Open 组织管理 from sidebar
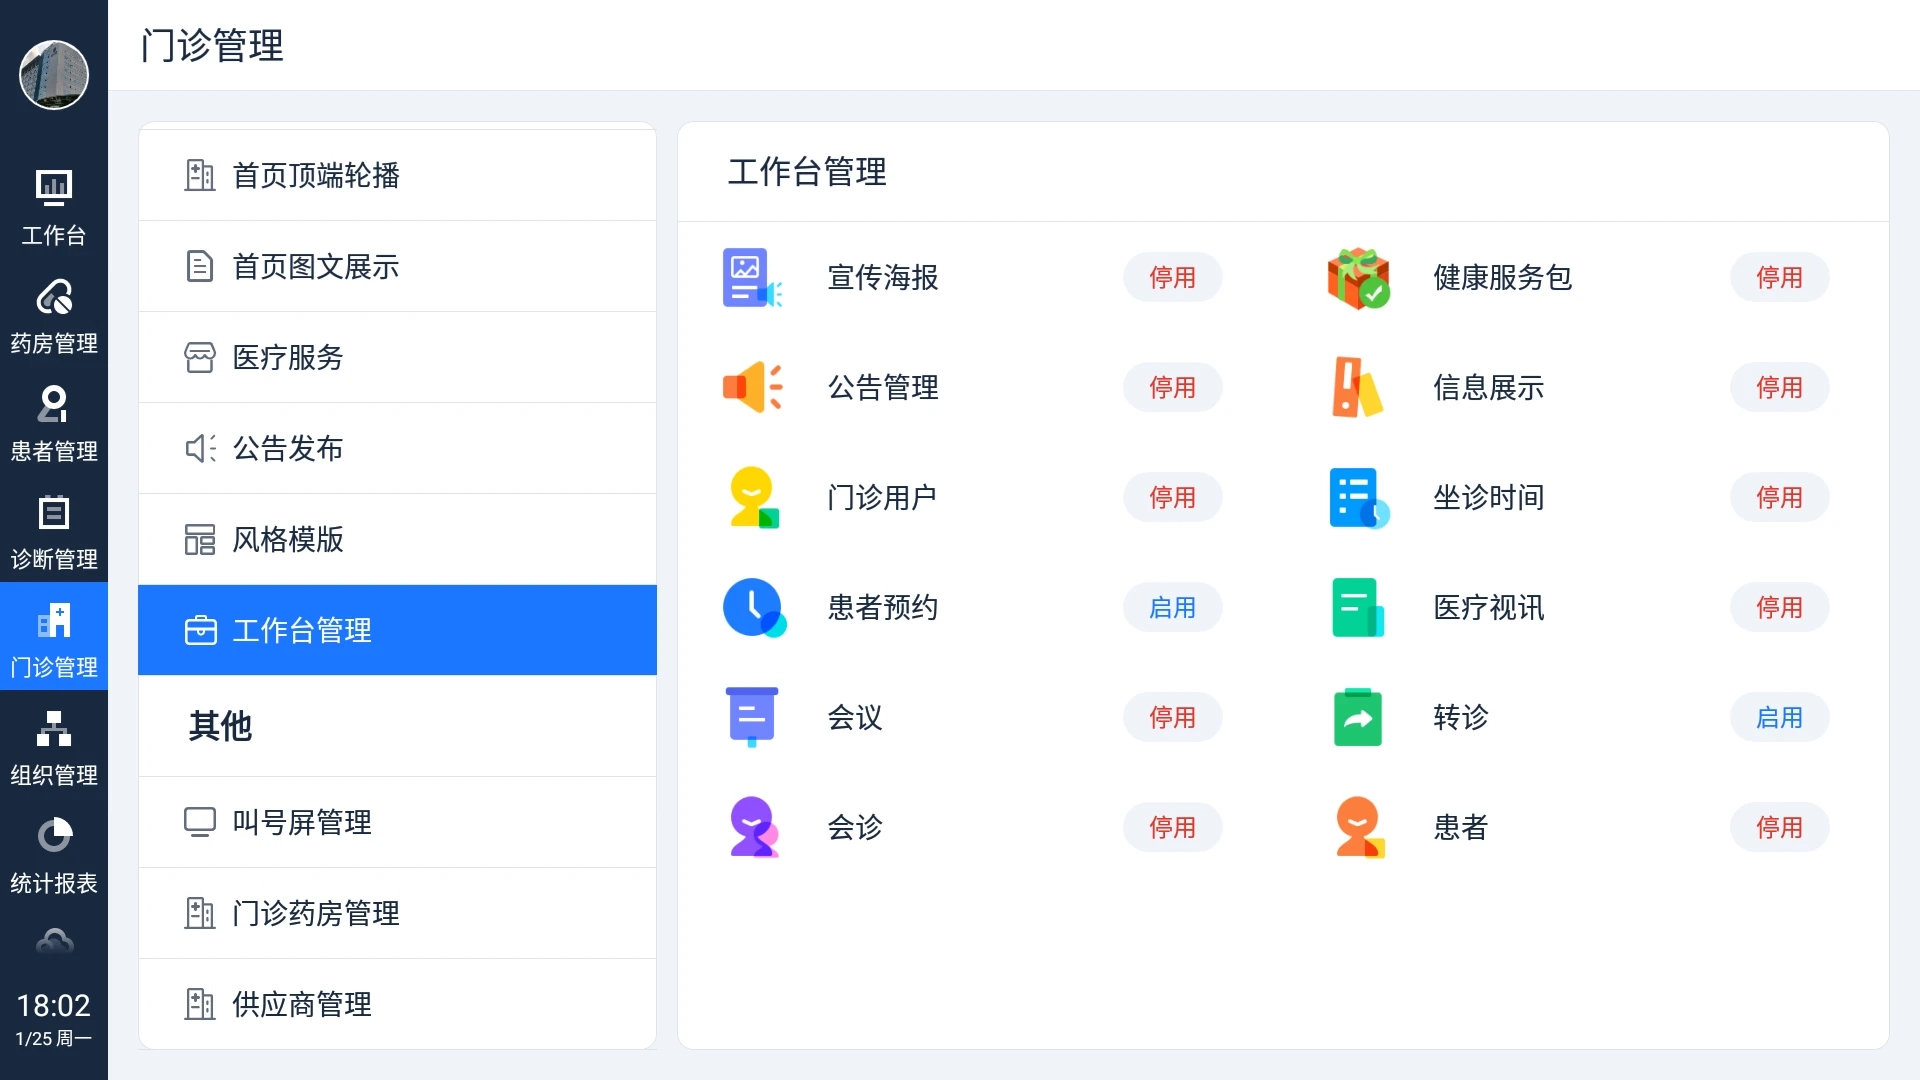Viewport: 1920px width, 1080px height. tap(54, 747)
